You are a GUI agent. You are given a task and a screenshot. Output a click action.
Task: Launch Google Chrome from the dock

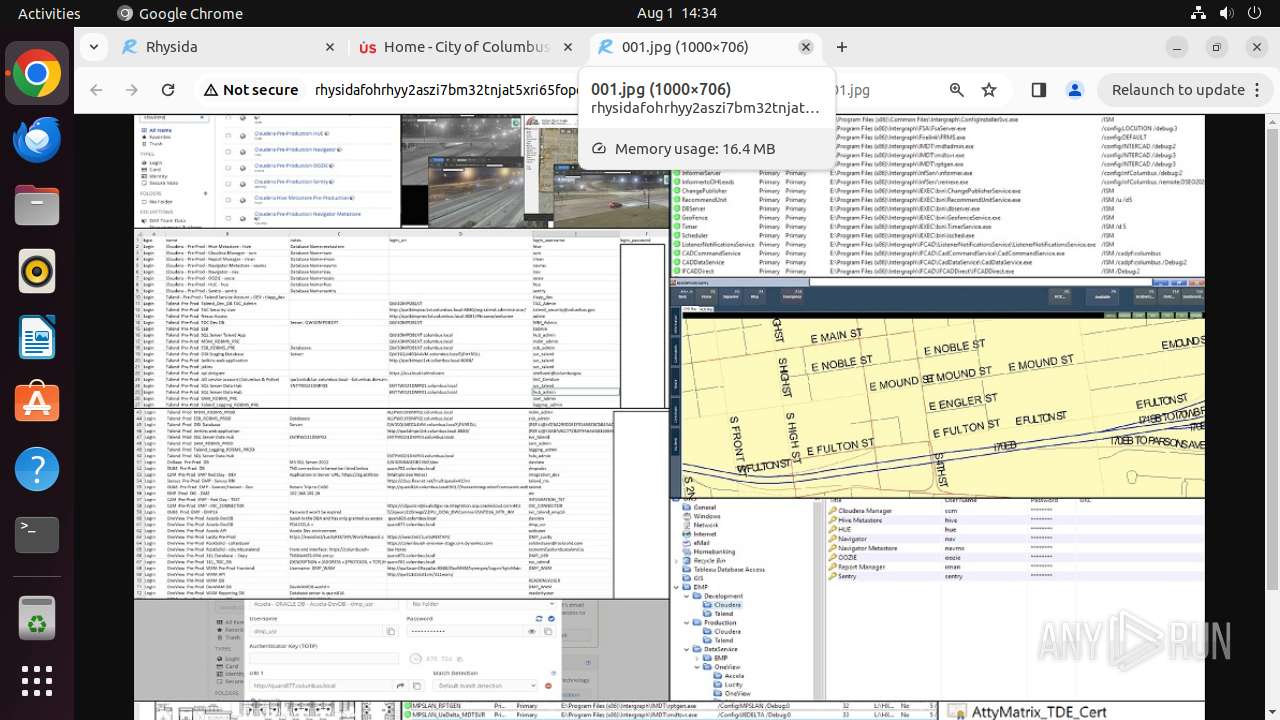(x=37, y=74)
